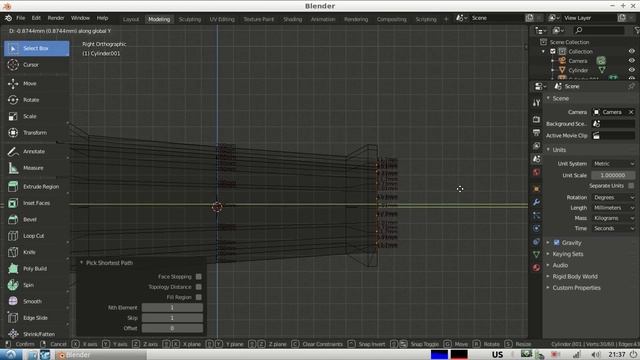This screenshot has width=640, height=360.
Task: Open the Time units dropdown
Action: coord(613,229)
